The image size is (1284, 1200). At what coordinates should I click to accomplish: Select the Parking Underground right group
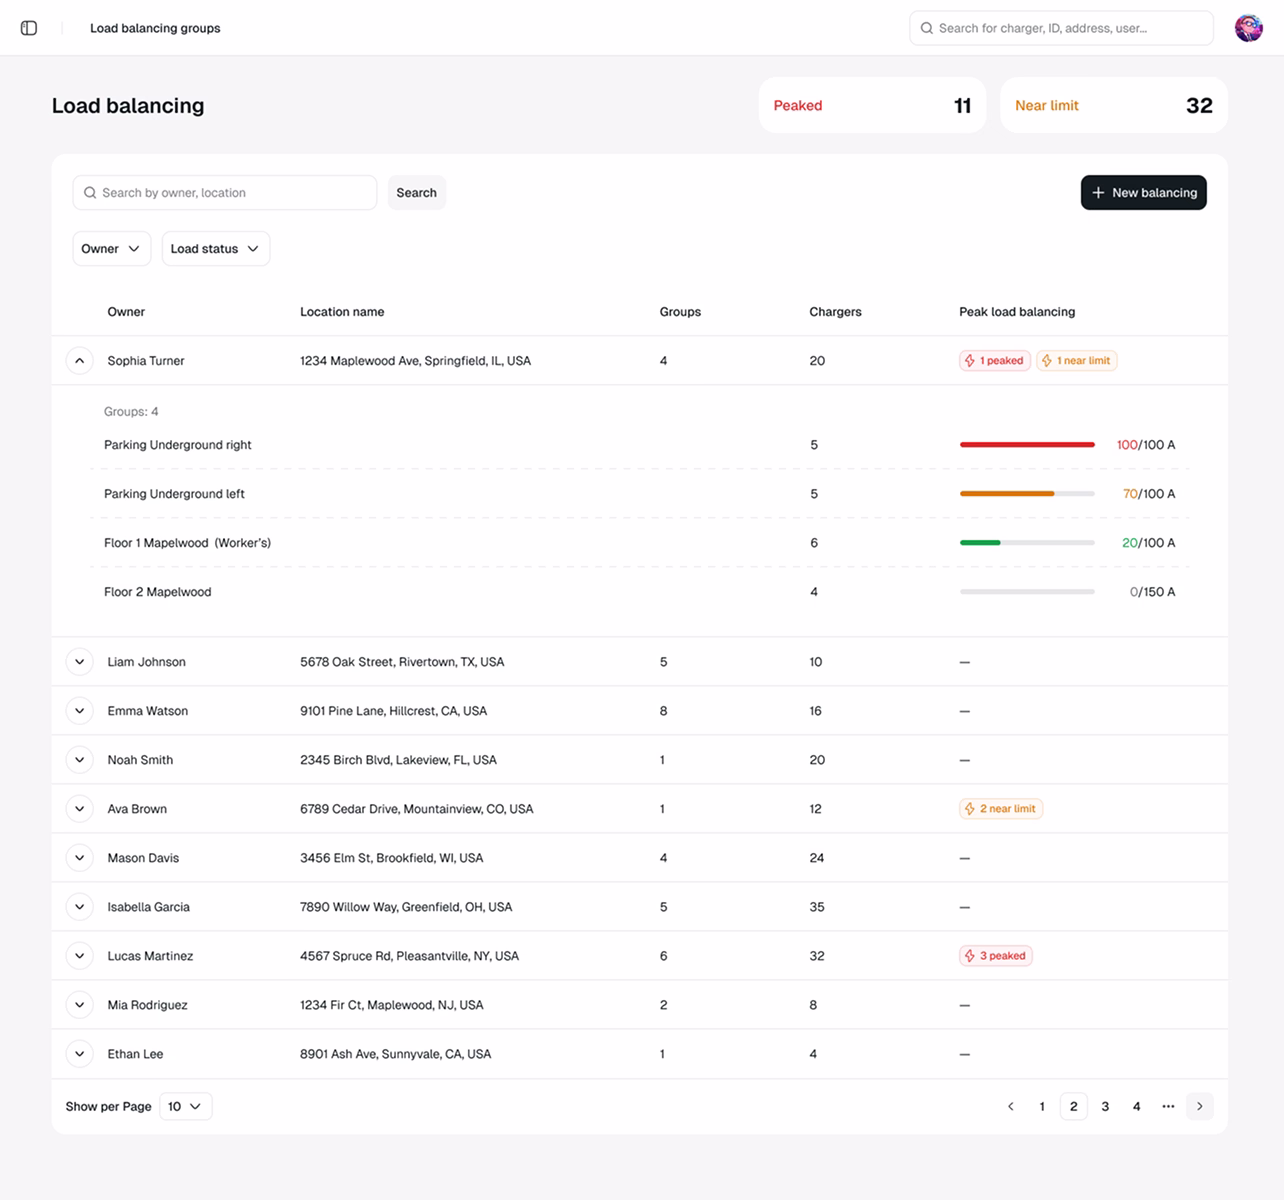click(178, 445)
